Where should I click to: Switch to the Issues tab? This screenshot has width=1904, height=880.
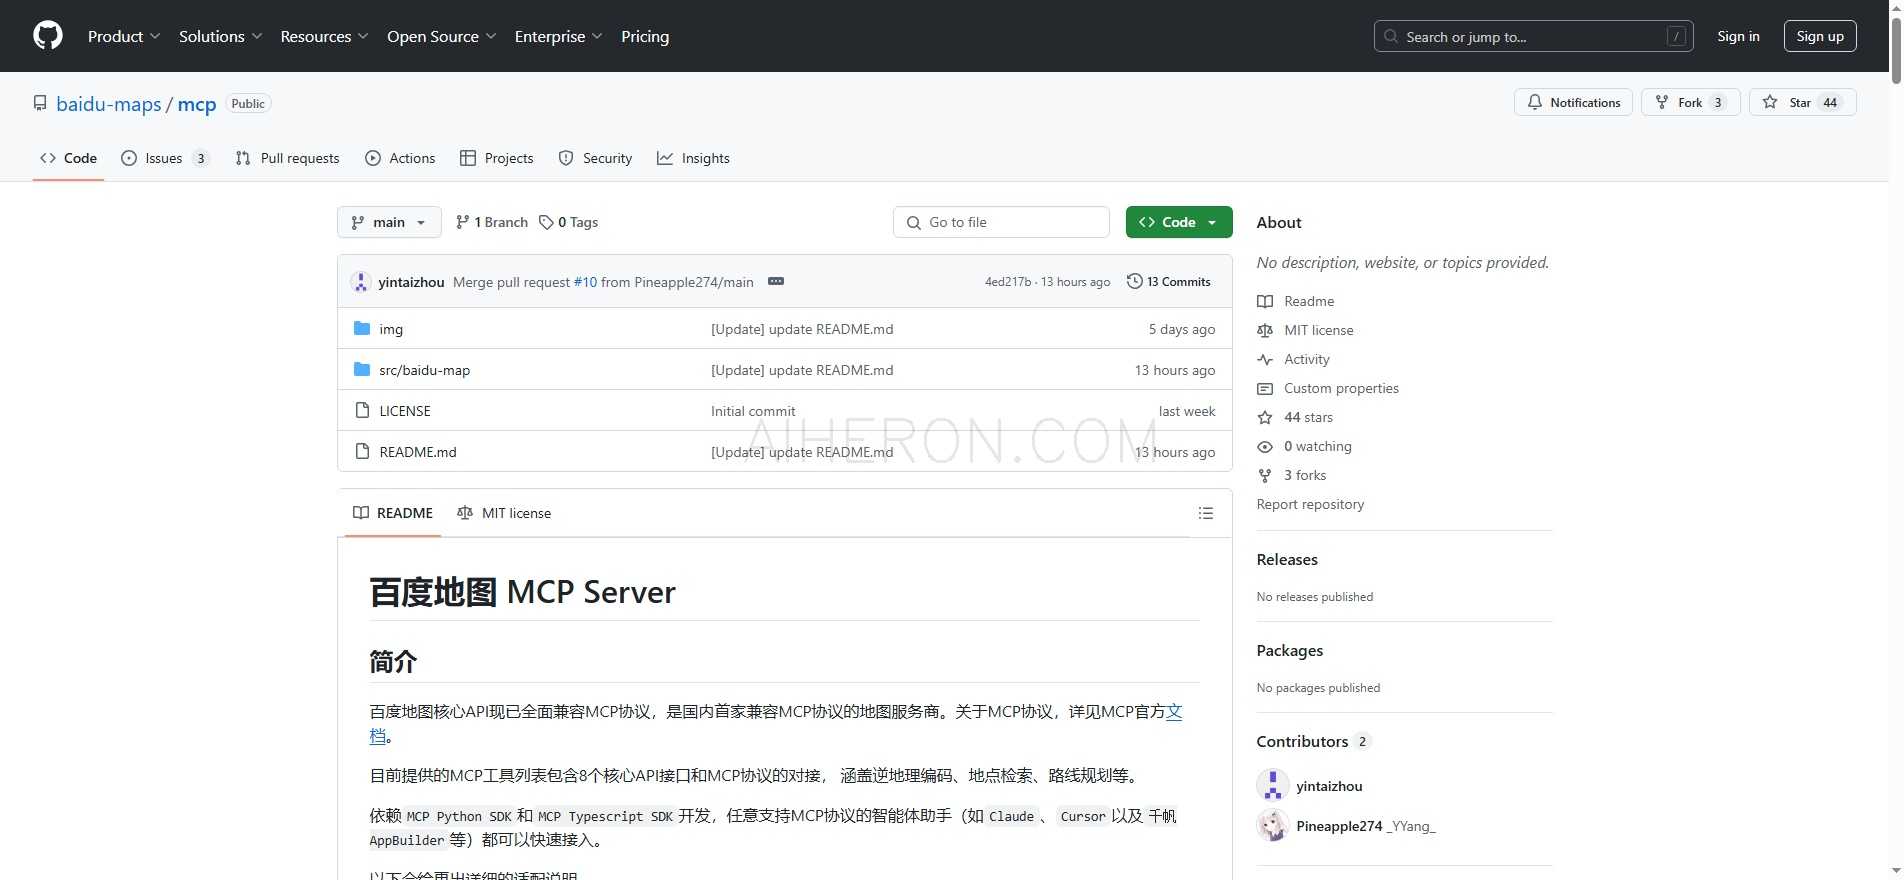(165, 158)
